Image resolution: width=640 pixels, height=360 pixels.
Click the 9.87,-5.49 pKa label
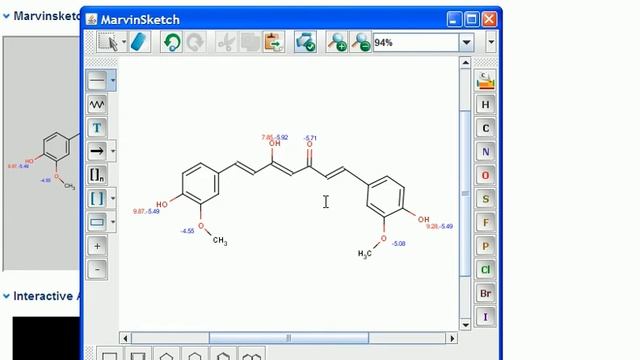[x=146, y=211]
